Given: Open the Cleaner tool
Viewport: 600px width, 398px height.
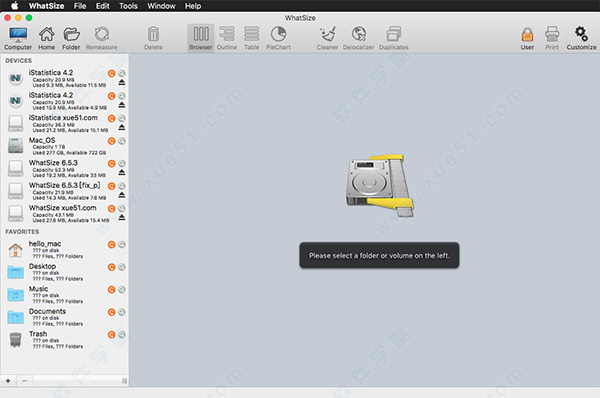Looking at the screenshot, I should click(328, 38).
